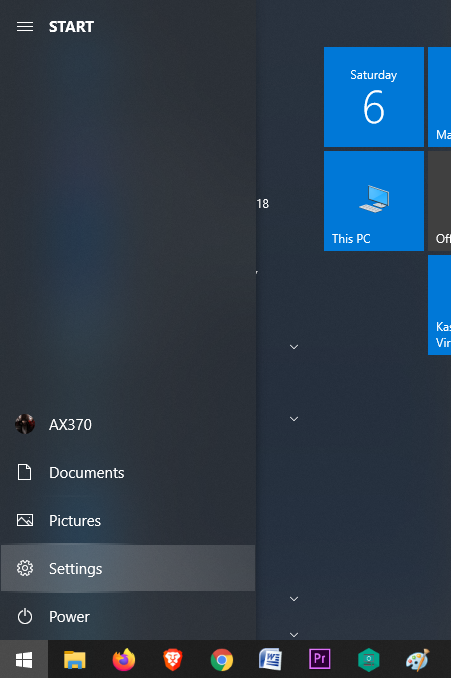Open the This PC tile
This screenshot has height=678, width=451.
tap(374, 201)
